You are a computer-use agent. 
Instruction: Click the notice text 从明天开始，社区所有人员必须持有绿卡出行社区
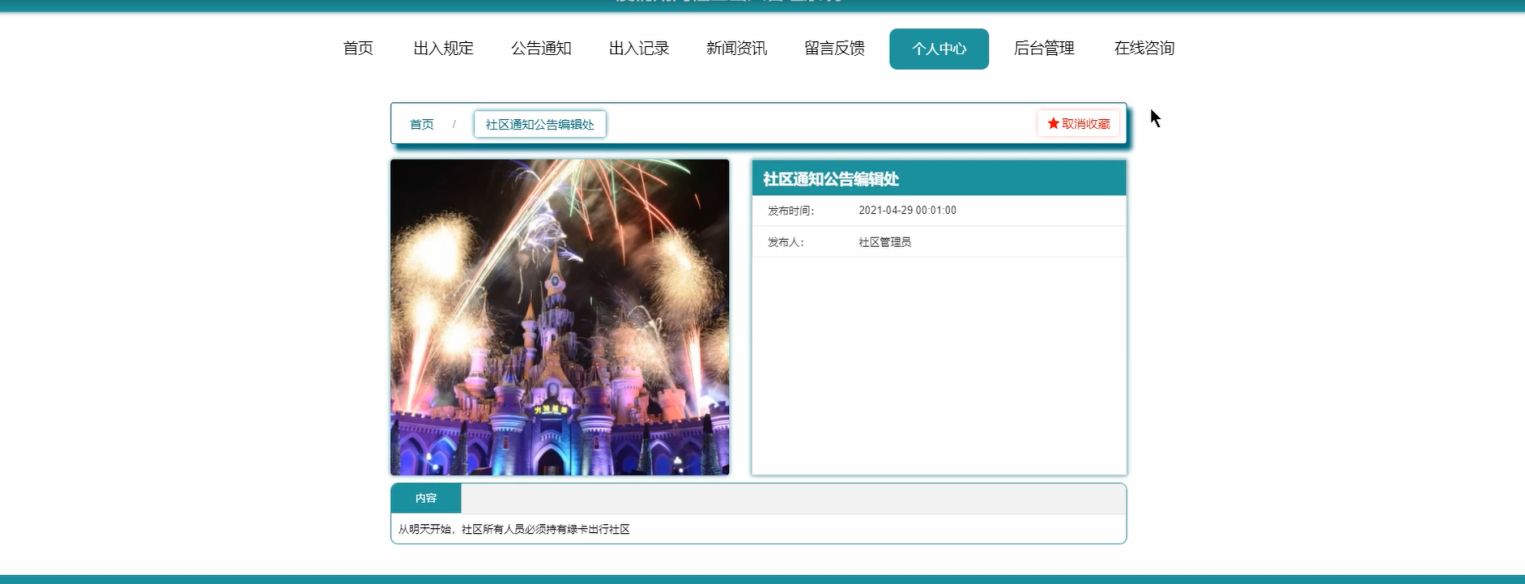514,529
